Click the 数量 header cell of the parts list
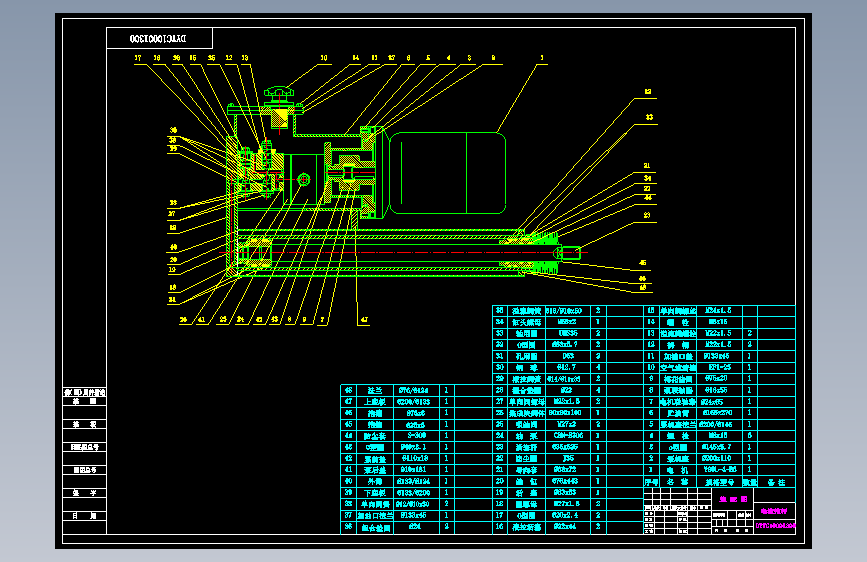The height and width of the screenshot is (562, 867). click(x=750, y=482)
